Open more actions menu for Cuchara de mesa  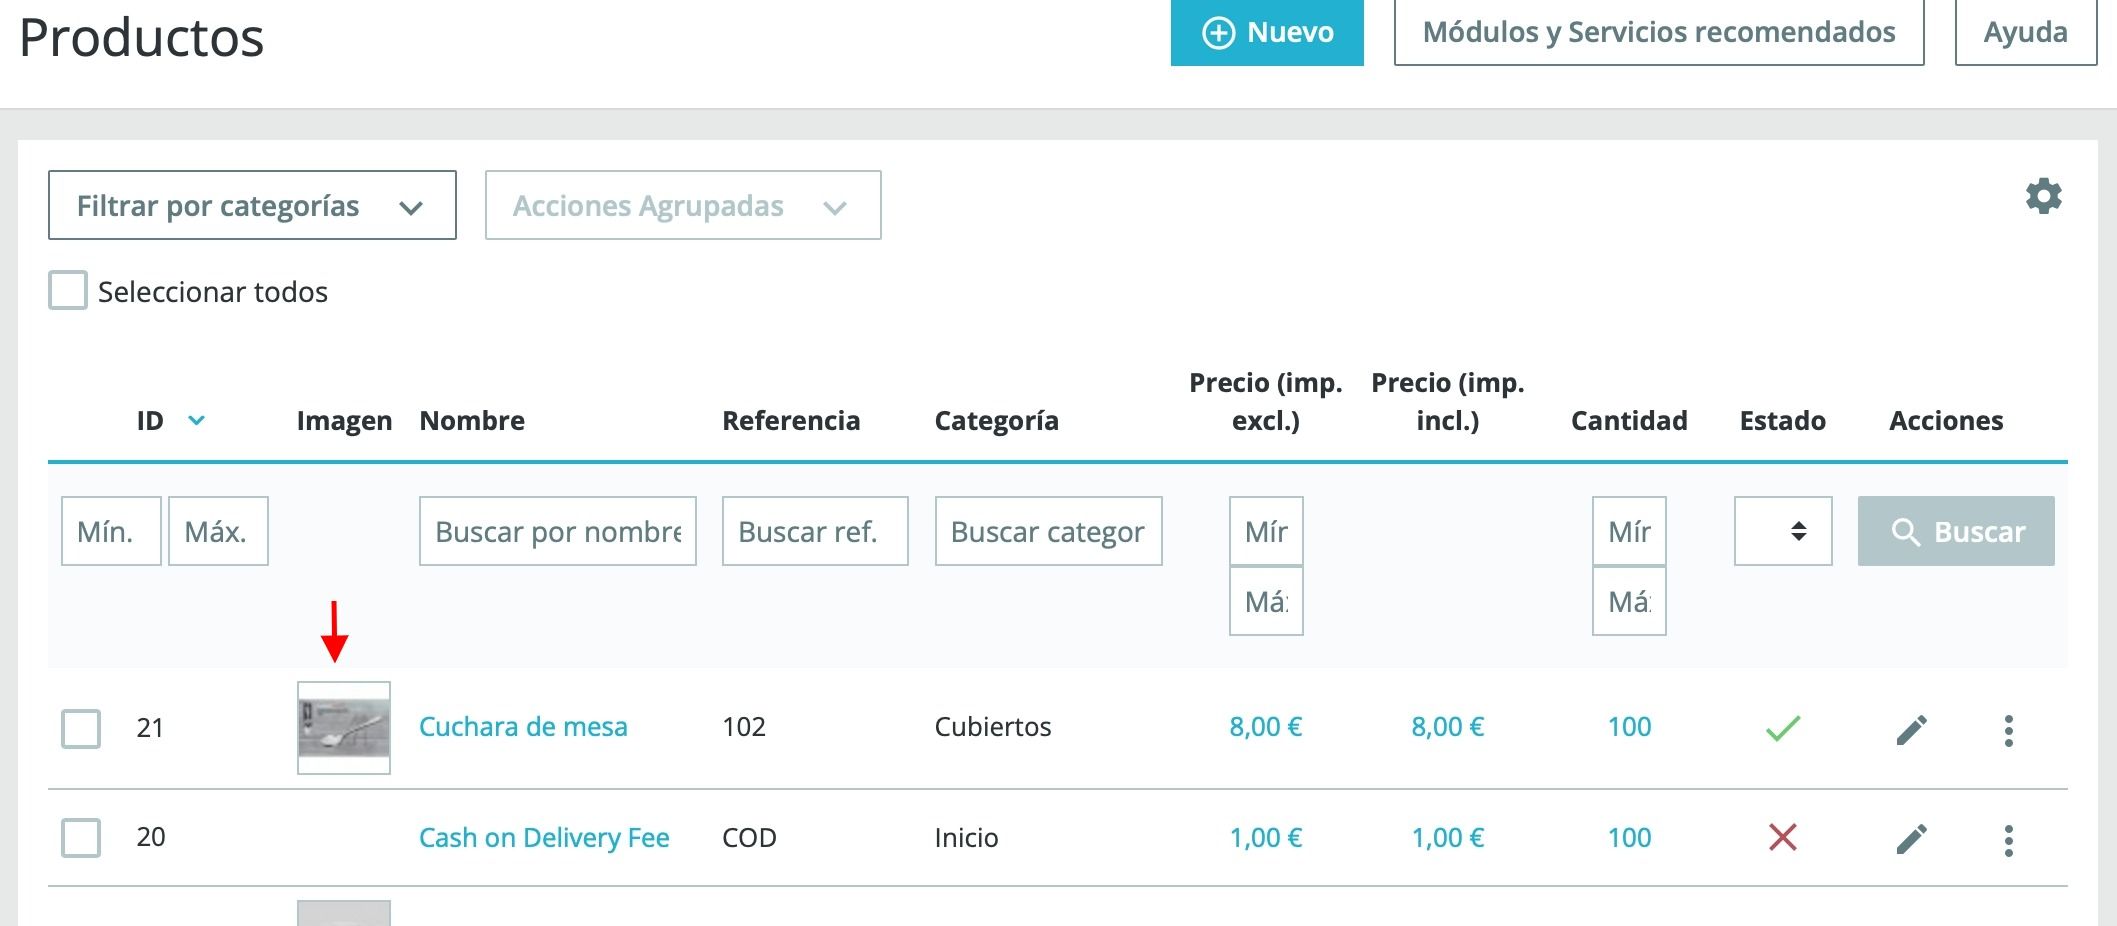click(2008, 730)
